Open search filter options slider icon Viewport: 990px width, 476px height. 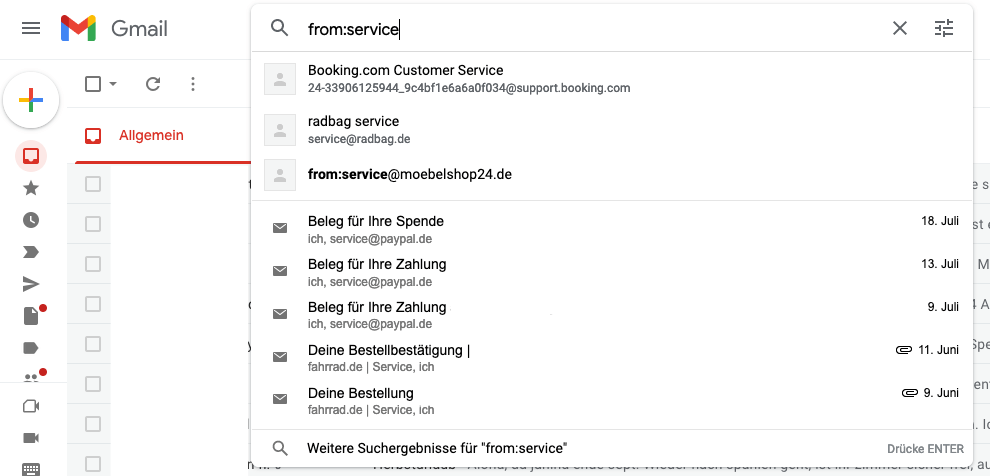944,28
